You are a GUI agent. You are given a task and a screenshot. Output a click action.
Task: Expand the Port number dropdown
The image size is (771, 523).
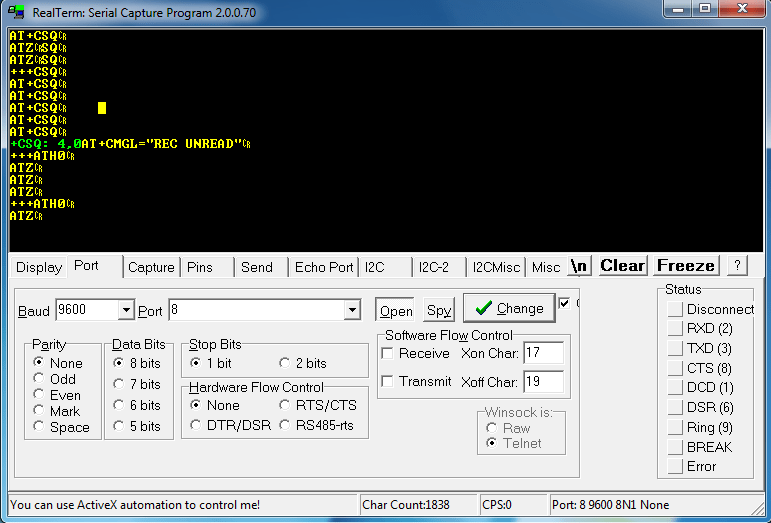point(352,311)
